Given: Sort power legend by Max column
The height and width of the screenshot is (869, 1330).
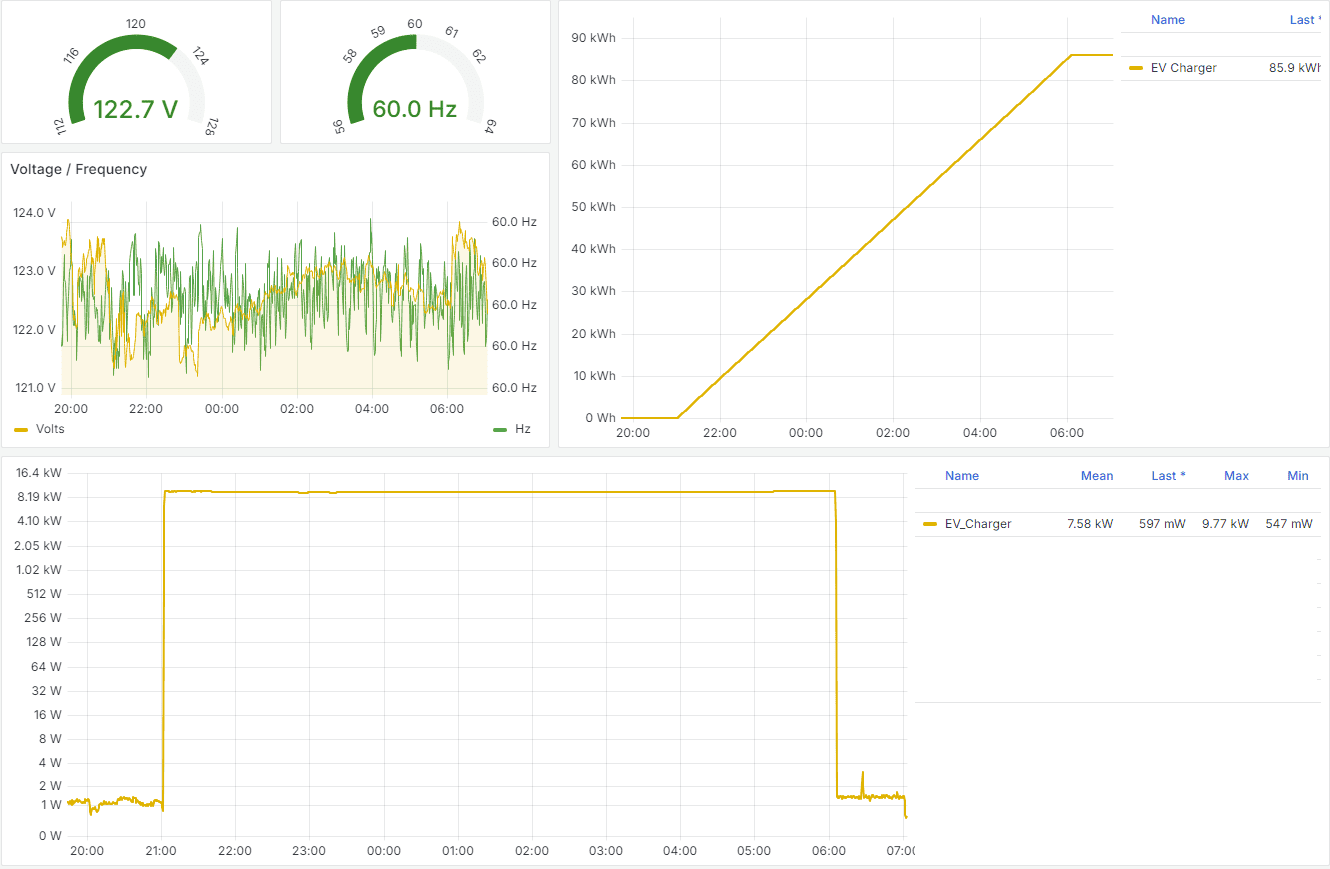Looking at the screenshot, I should click(x=1236, y=476).
